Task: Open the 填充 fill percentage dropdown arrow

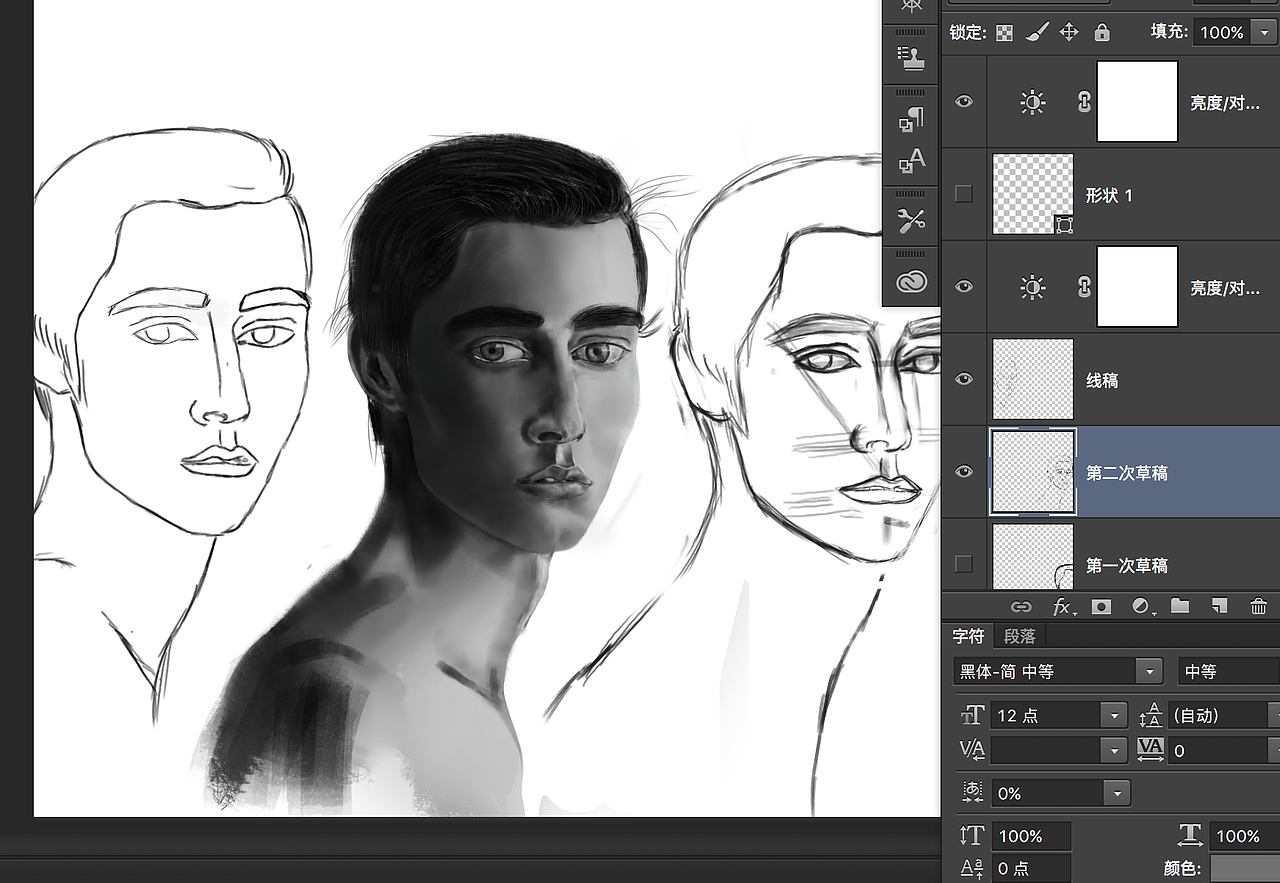Action: coord(1264,33)
